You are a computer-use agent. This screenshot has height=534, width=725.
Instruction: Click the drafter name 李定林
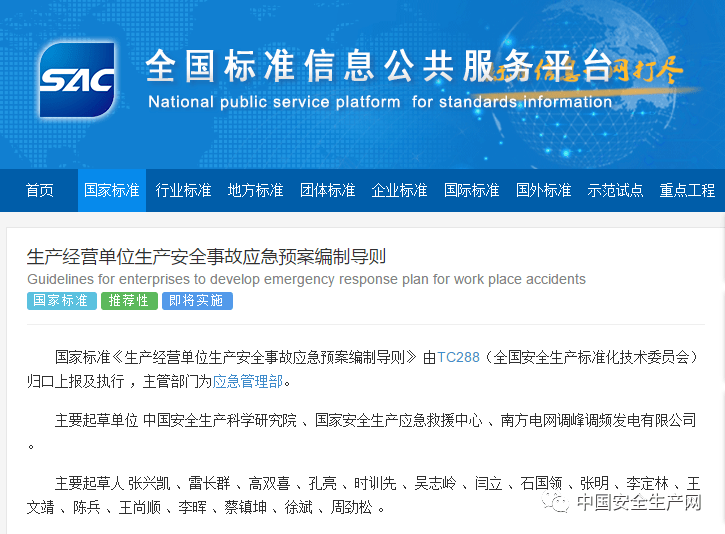[x=647, y=484]
